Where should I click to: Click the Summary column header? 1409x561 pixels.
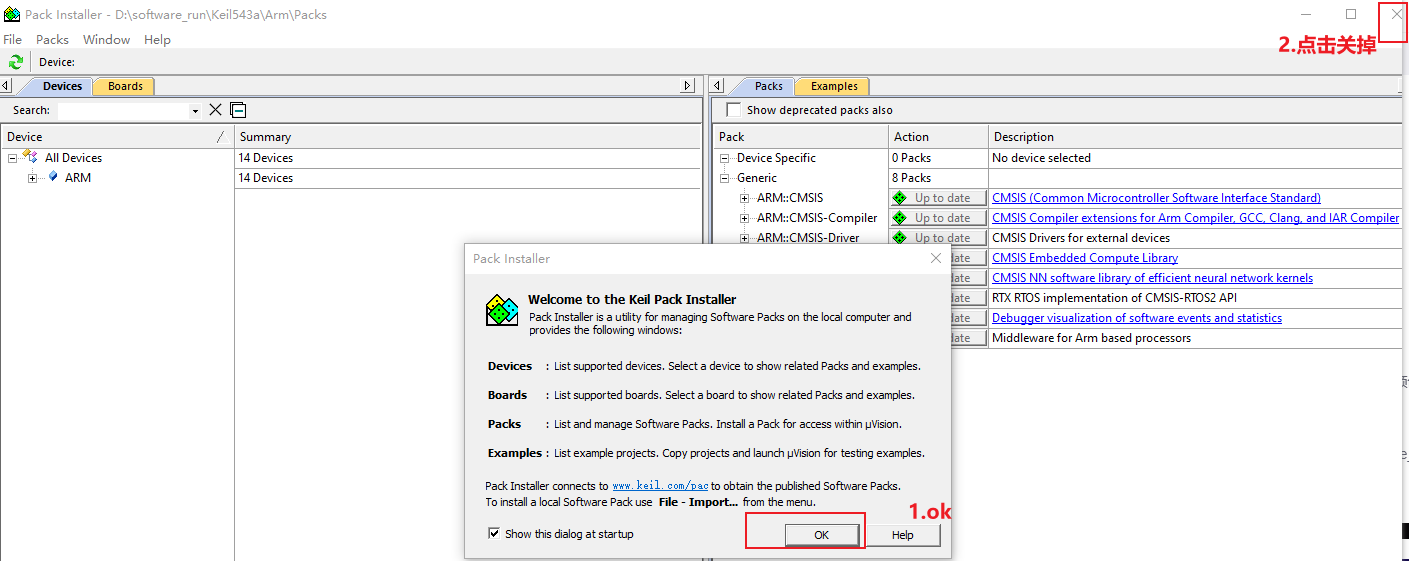pyautogui.click(x=468, y=137)
